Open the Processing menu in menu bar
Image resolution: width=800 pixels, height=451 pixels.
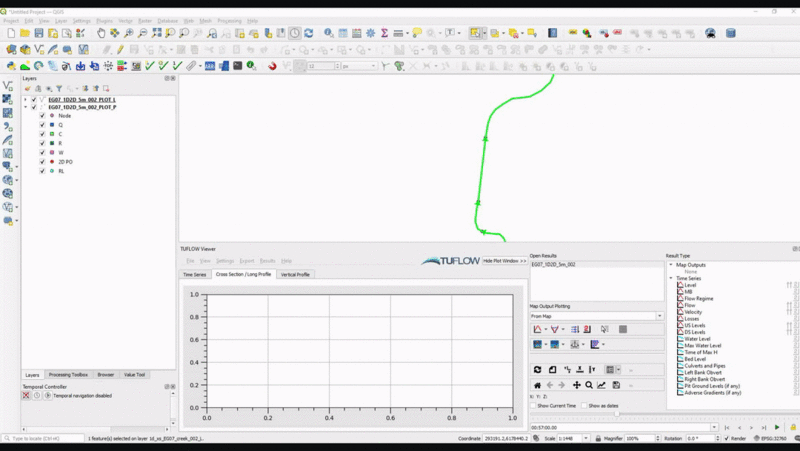click(227, 20)
